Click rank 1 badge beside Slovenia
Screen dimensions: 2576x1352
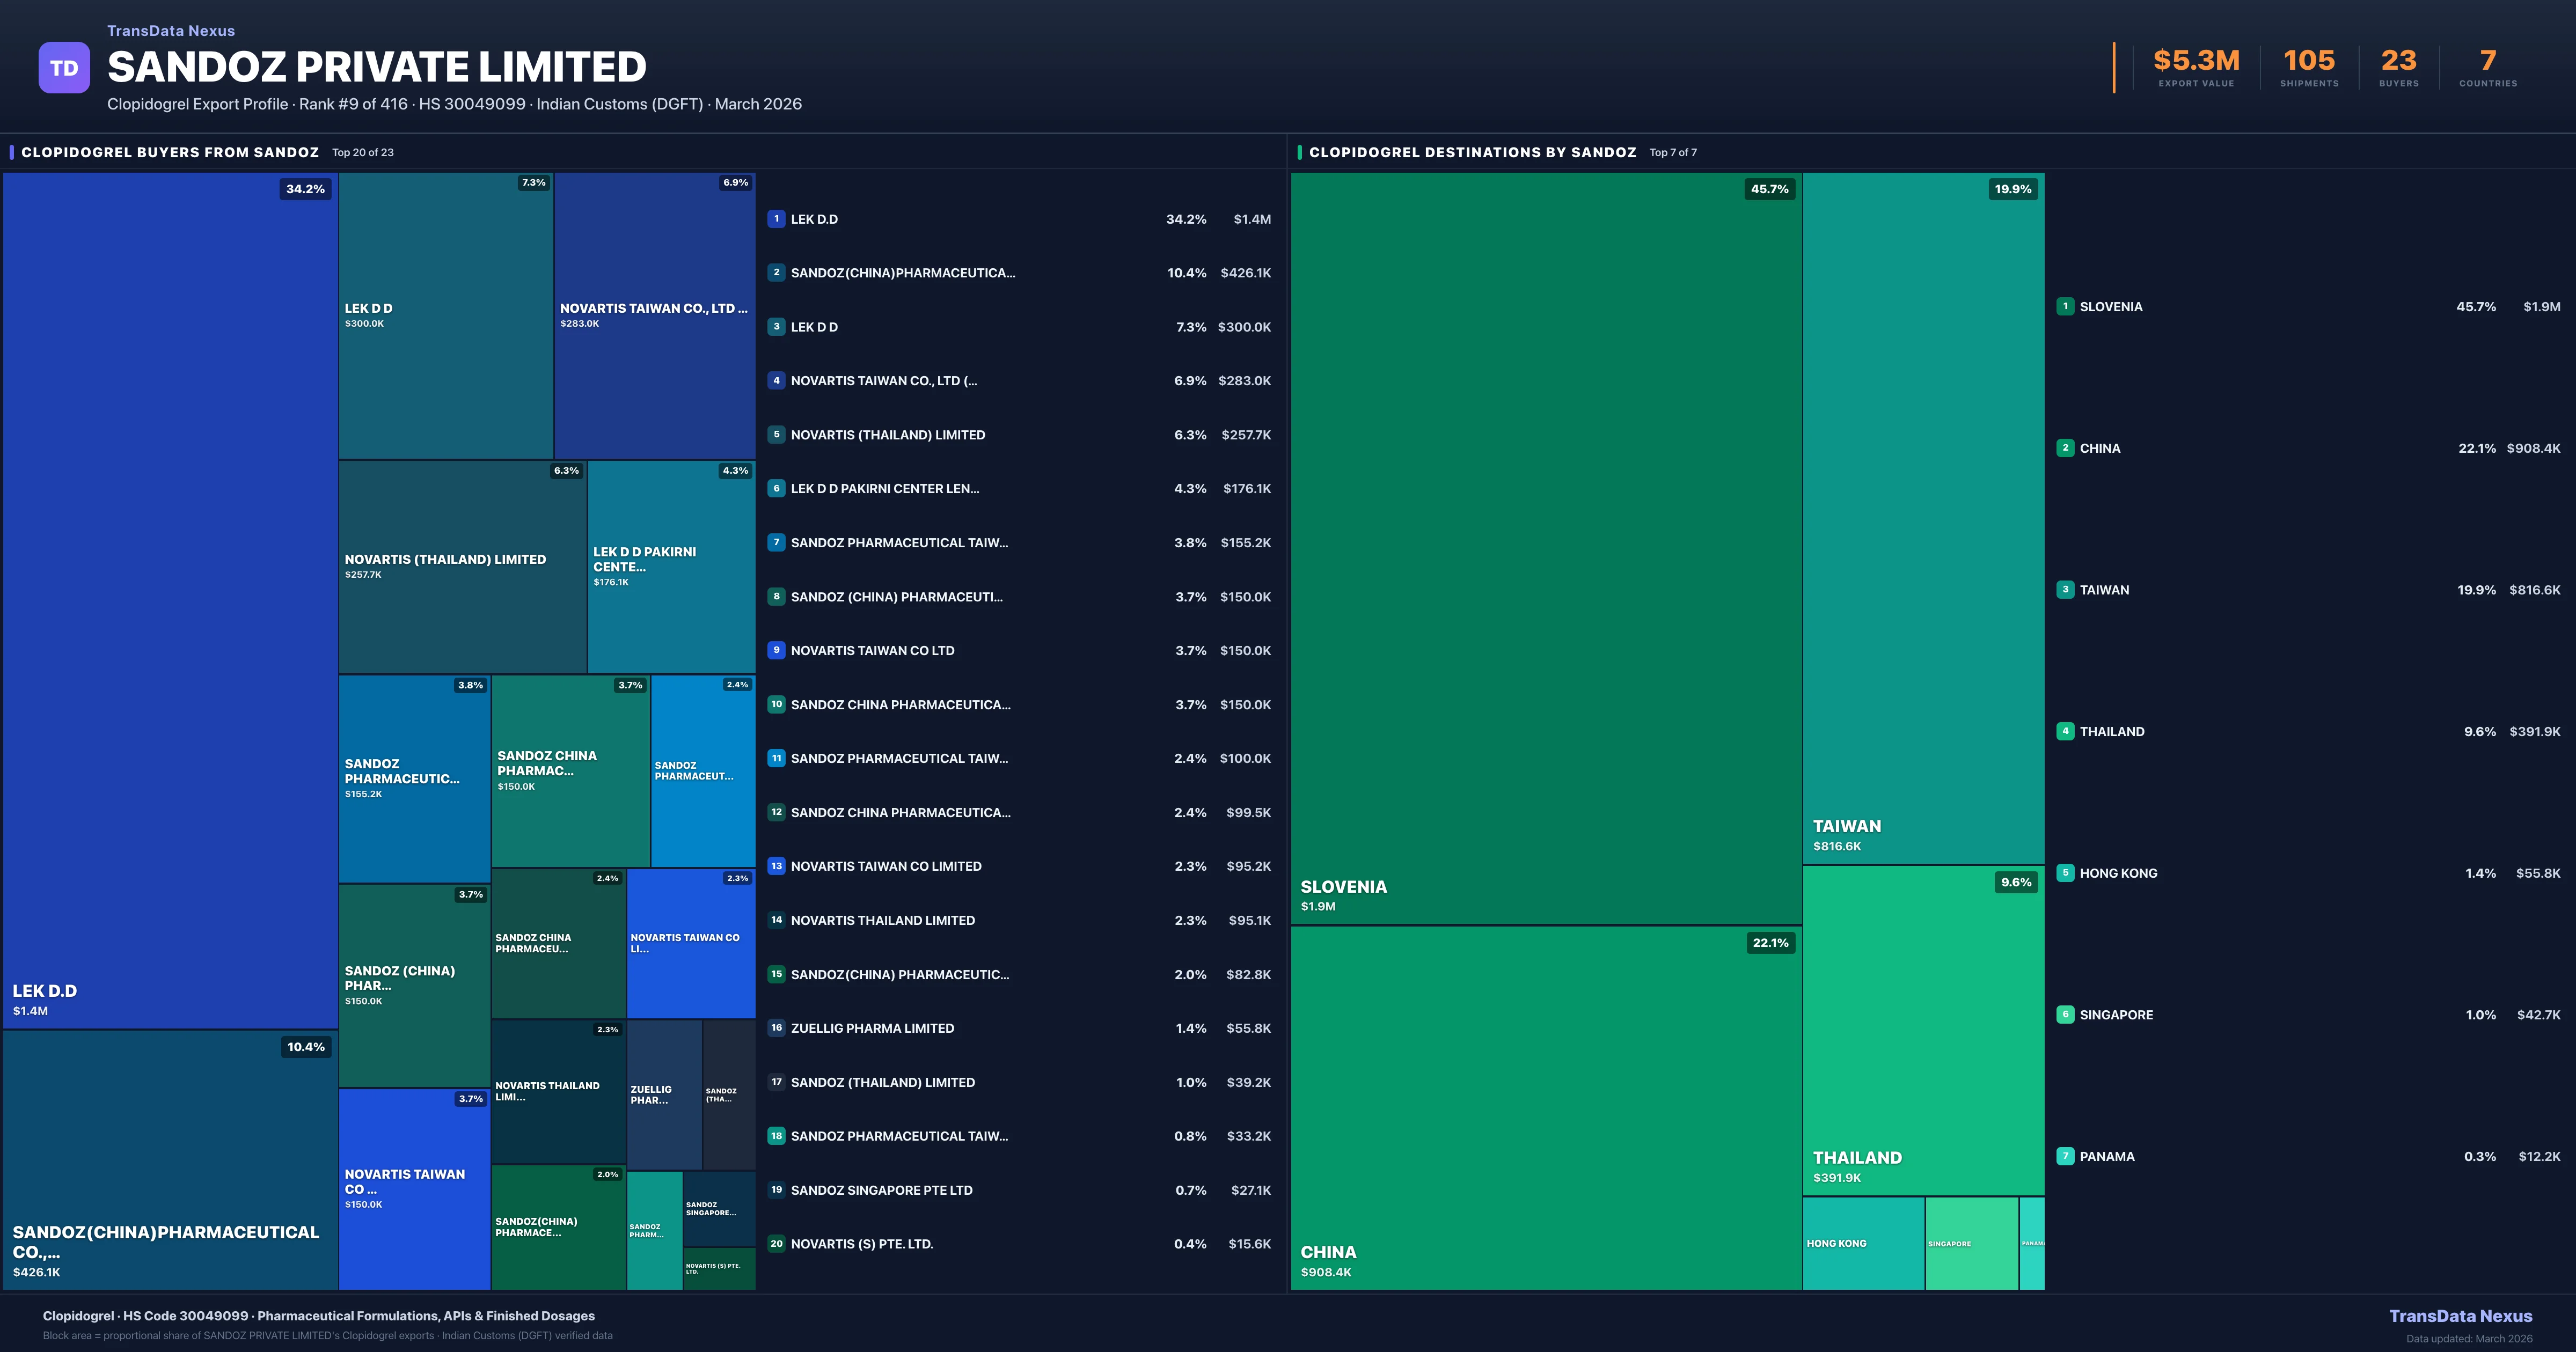point(2065,307)
